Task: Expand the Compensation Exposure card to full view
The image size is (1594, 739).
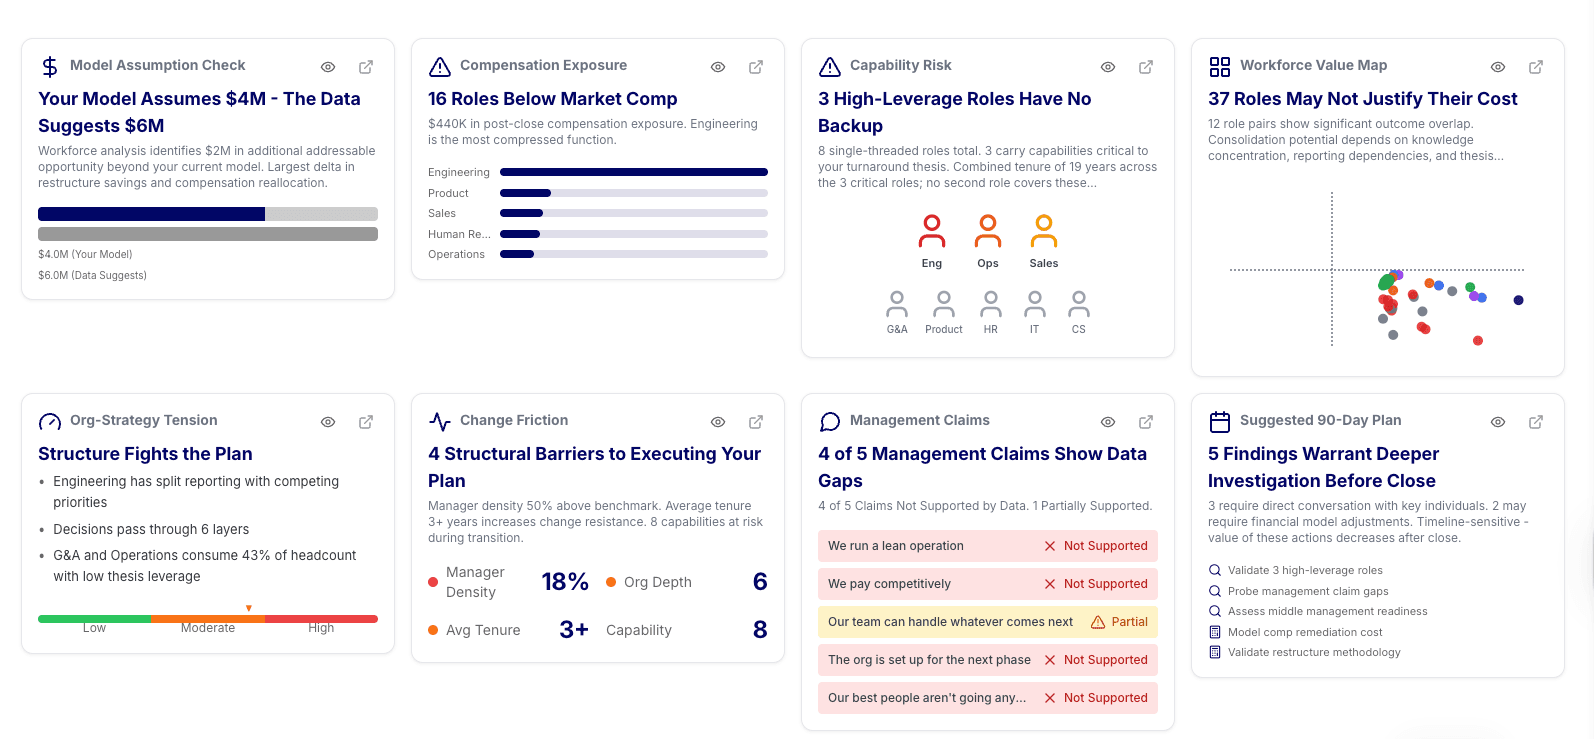Action: coord(755,66)
